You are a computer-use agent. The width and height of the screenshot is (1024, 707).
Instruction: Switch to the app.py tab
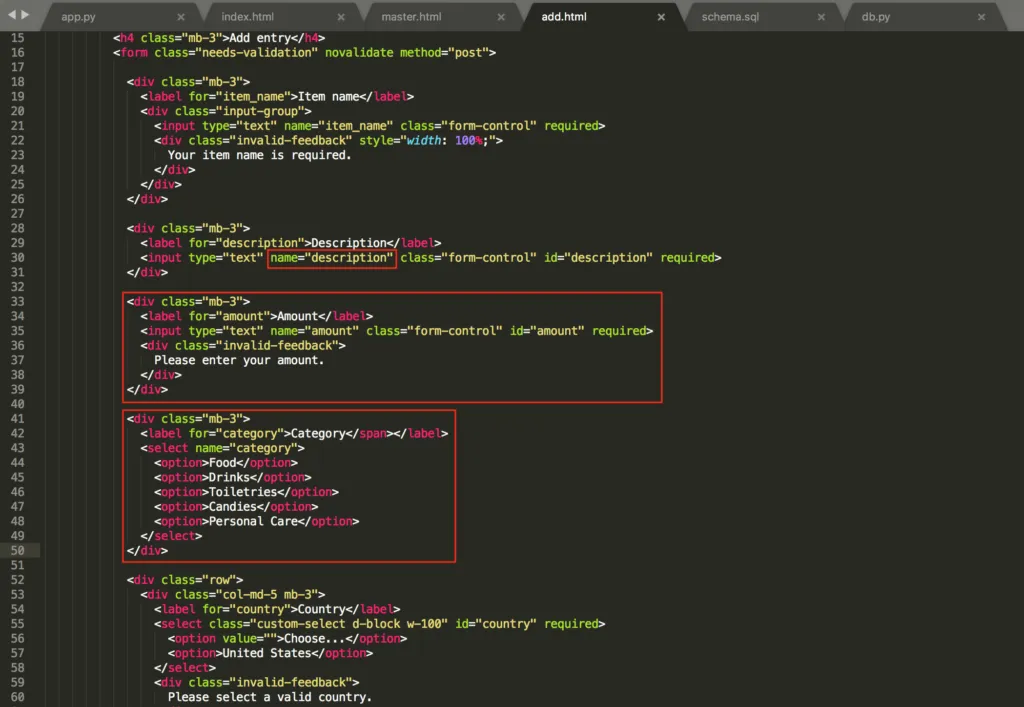pos(78,17)
